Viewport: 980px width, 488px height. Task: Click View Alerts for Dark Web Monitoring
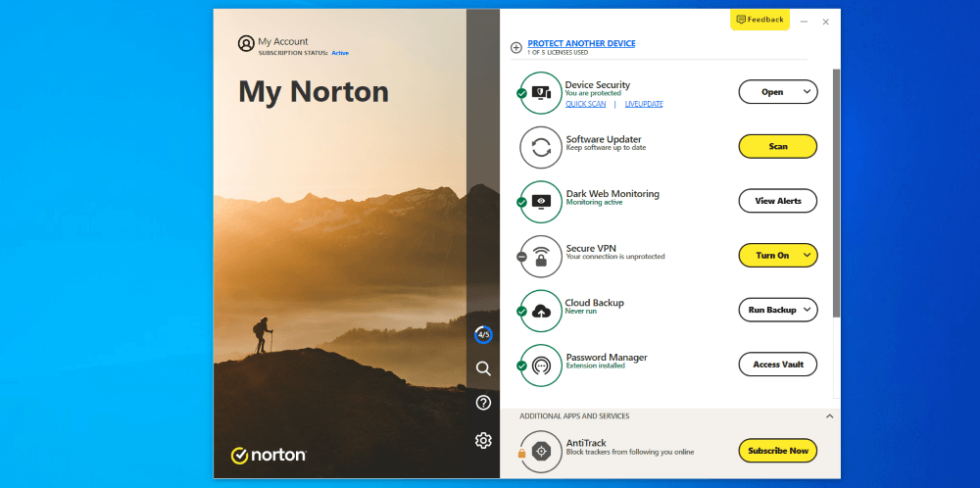pos(778,201)
